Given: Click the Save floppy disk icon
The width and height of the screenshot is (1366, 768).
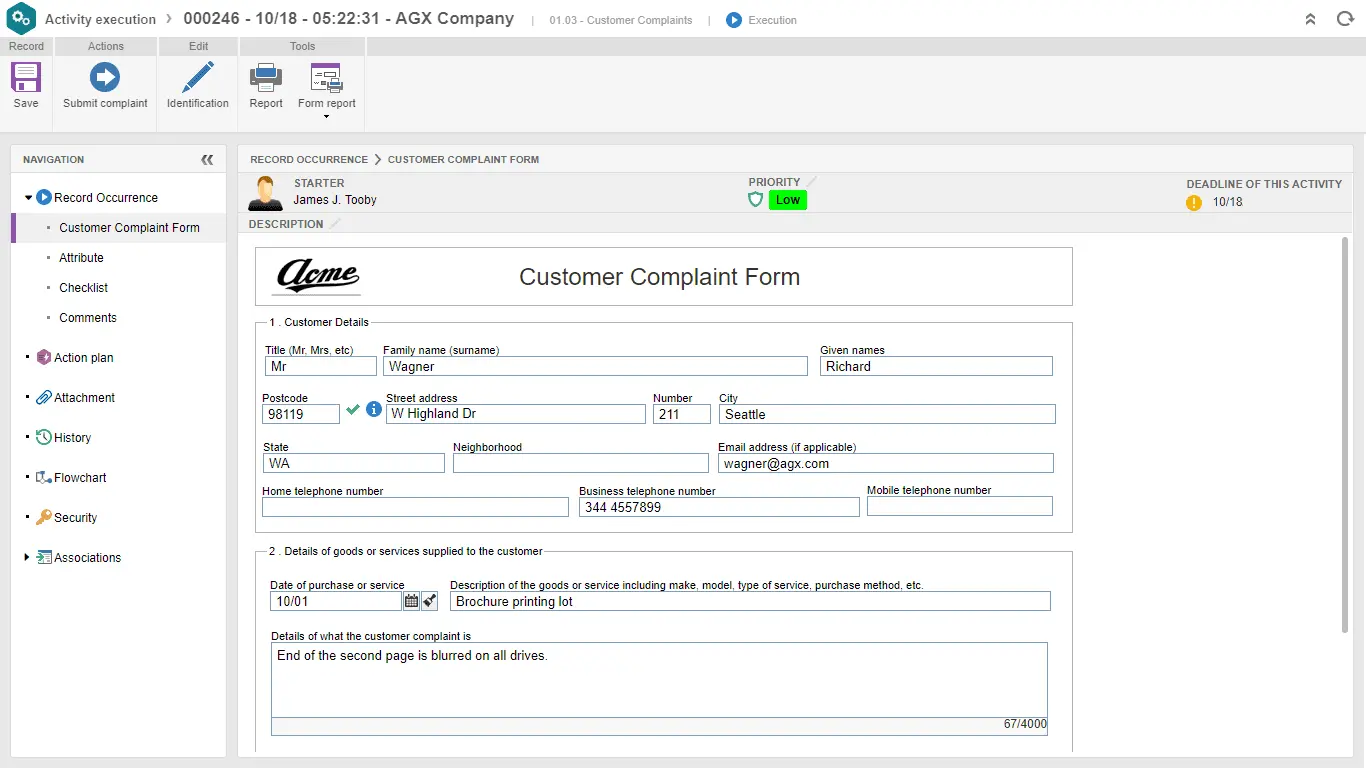Looking at the screenshot, I should click(26, 78).
